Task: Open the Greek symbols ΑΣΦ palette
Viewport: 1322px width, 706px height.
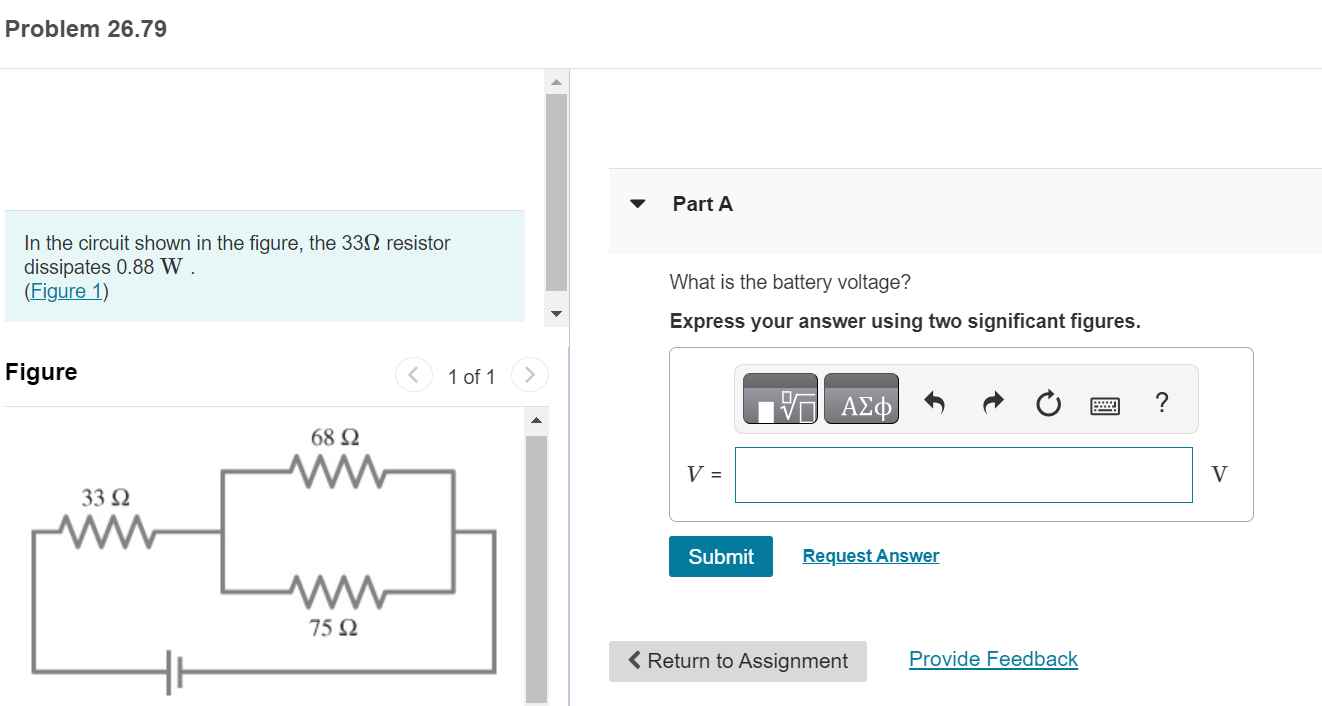Action: (x=861, y=398)
